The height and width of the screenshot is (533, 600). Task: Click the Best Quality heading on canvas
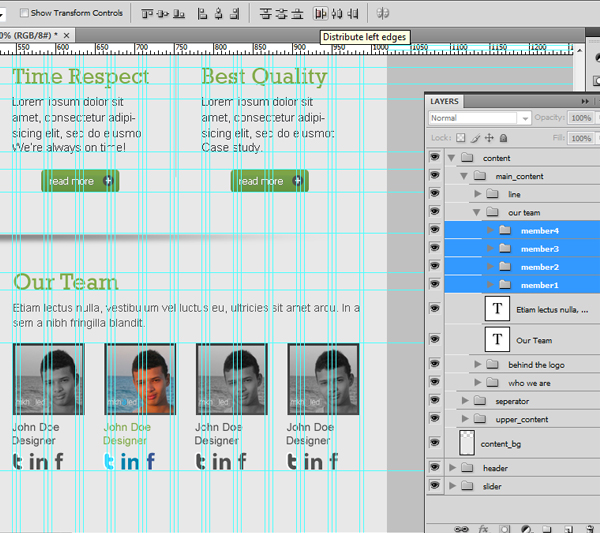point(264,76)
